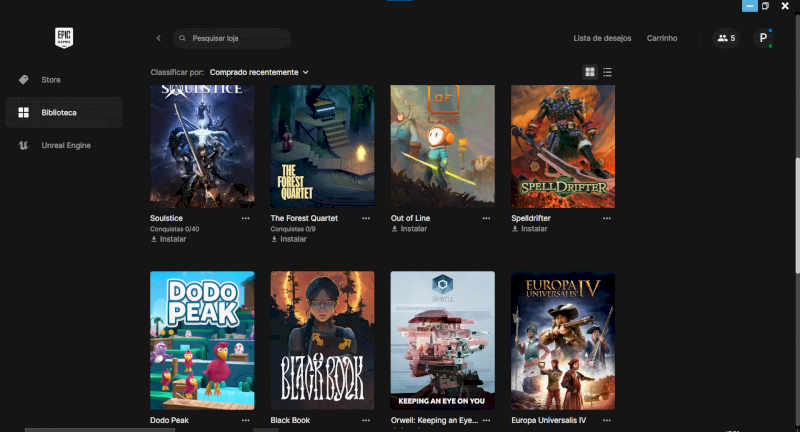Open options menu for Europa Universalis IV
Image resolution: width=800 pixels, height=432 pixels.
607,420
